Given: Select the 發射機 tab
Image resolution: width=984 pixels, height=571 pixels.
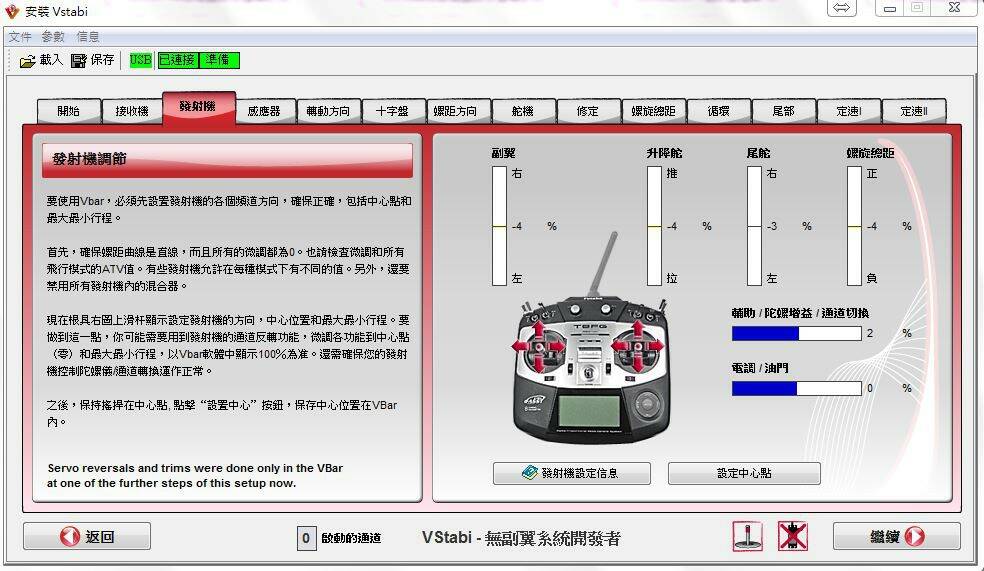Looking at the screenshot, I should 199,107.
